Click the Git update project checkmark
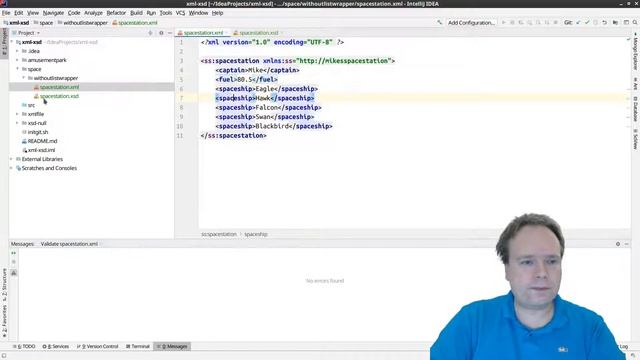The width and height of the screenshot is (640, 360). pyautogui.click(x=578, y=22)
